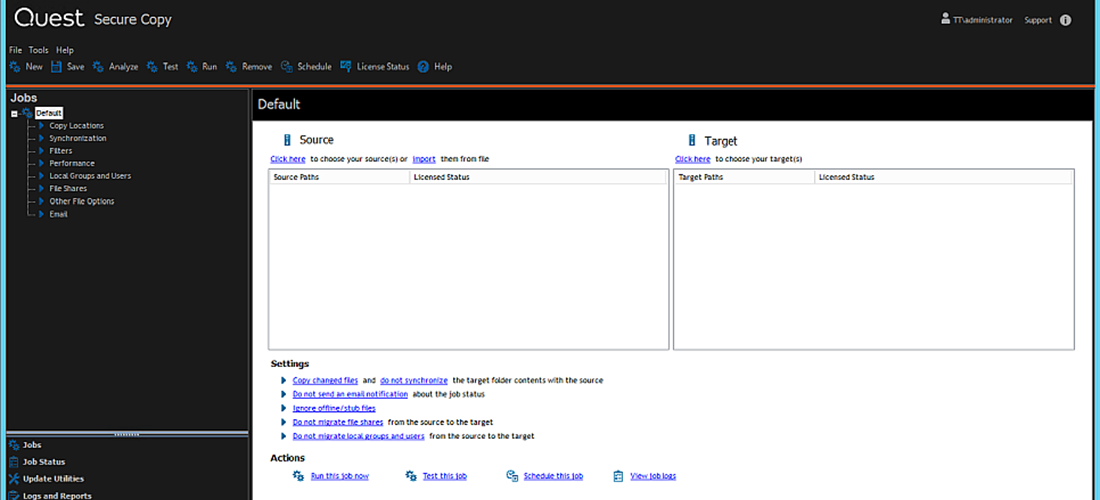Click the Run this job now gear icon

pos(297,475)
